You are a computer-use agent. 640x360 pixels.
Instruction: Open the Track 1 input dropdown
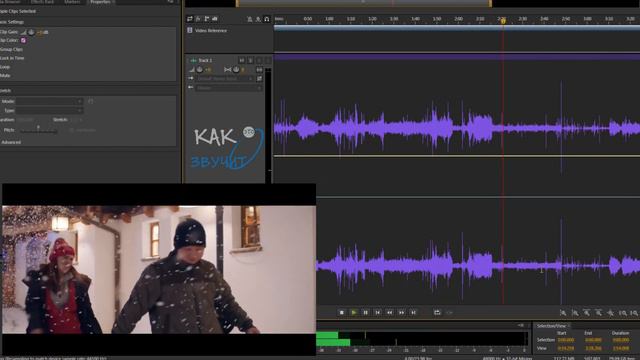pos(225,78)
